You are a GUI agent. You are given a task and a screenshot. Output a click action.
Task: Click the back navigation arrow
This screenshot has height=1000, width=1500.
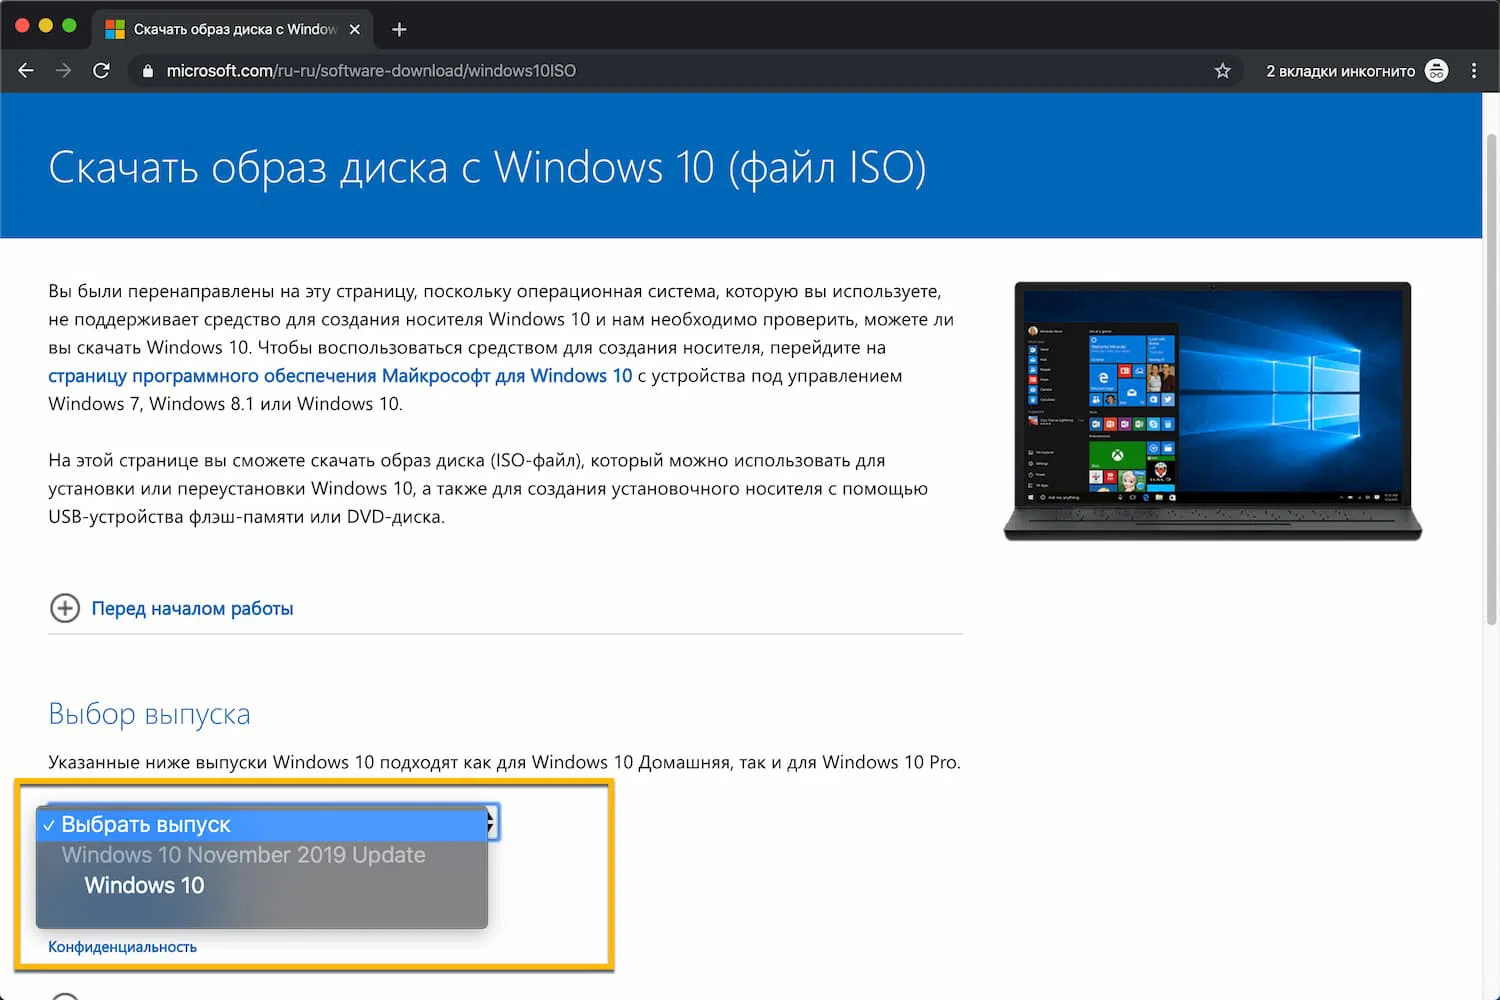click(25, 70)
